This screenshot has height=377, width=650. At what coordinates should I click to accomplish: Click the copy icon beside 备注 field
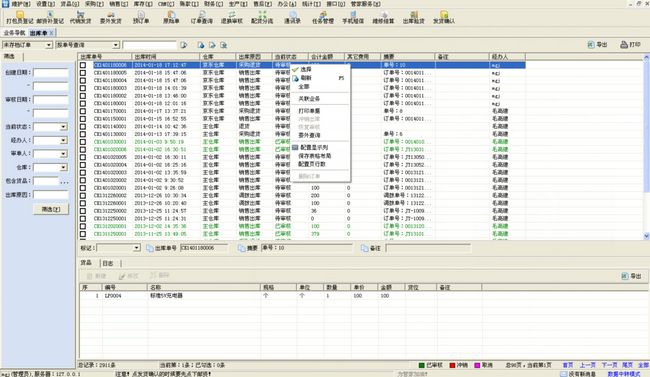click(364, 248)
